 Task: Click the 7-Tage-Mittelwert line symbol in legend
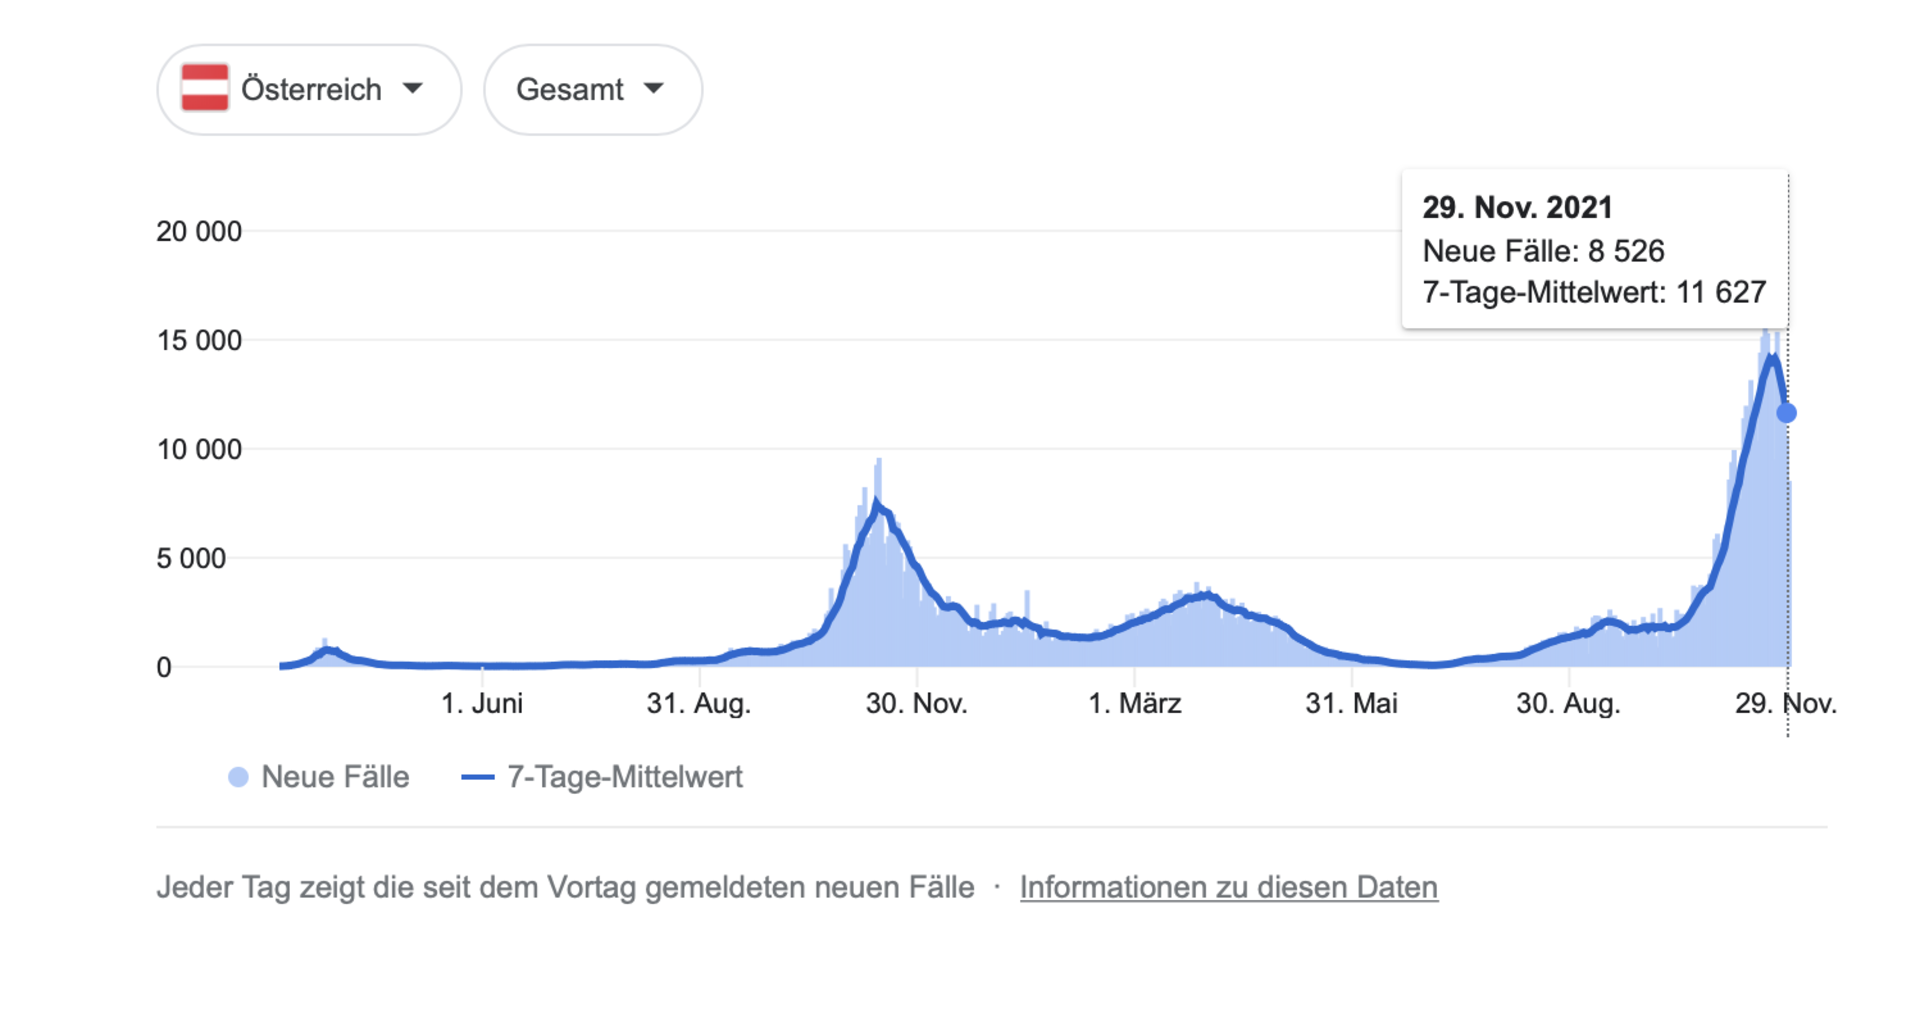tap(478, 776)
